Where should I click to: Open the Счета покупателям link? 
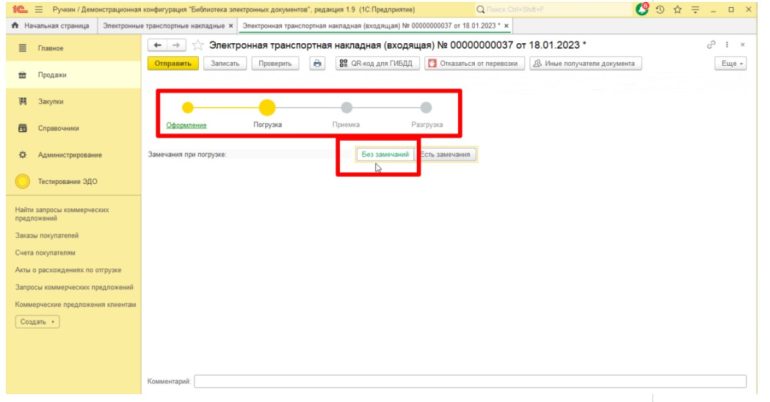point(45,253)
